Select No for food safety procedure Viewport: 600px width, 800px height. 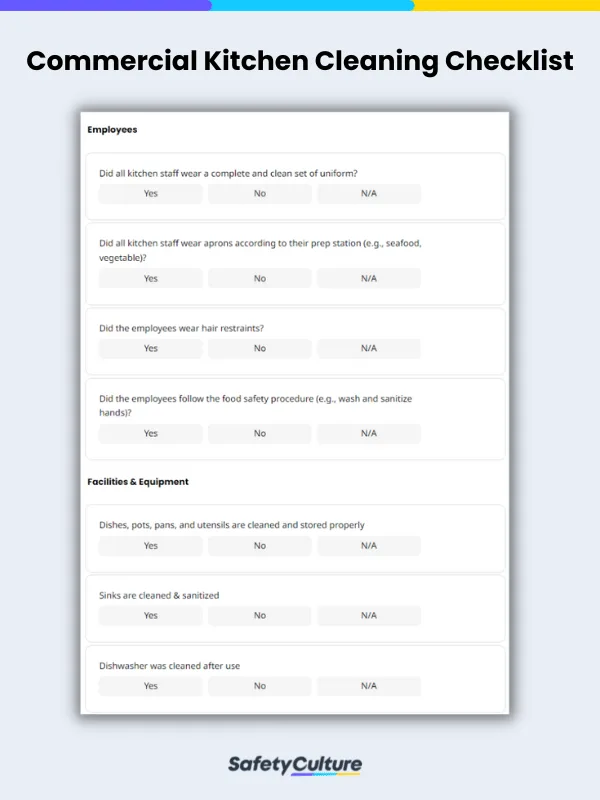coord(260,433)
